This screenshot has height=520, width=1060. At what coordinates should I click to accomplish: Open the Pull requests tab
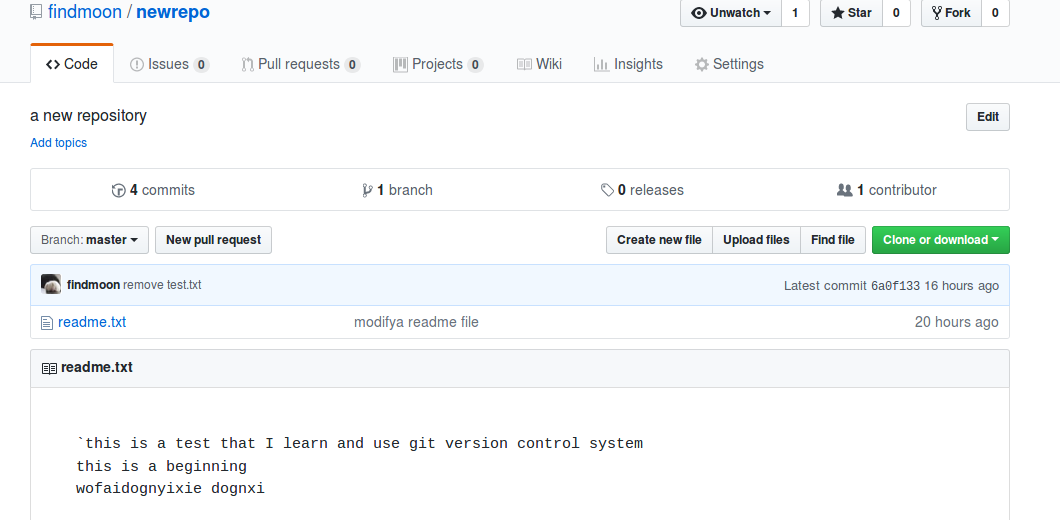[x=299, y=64]
